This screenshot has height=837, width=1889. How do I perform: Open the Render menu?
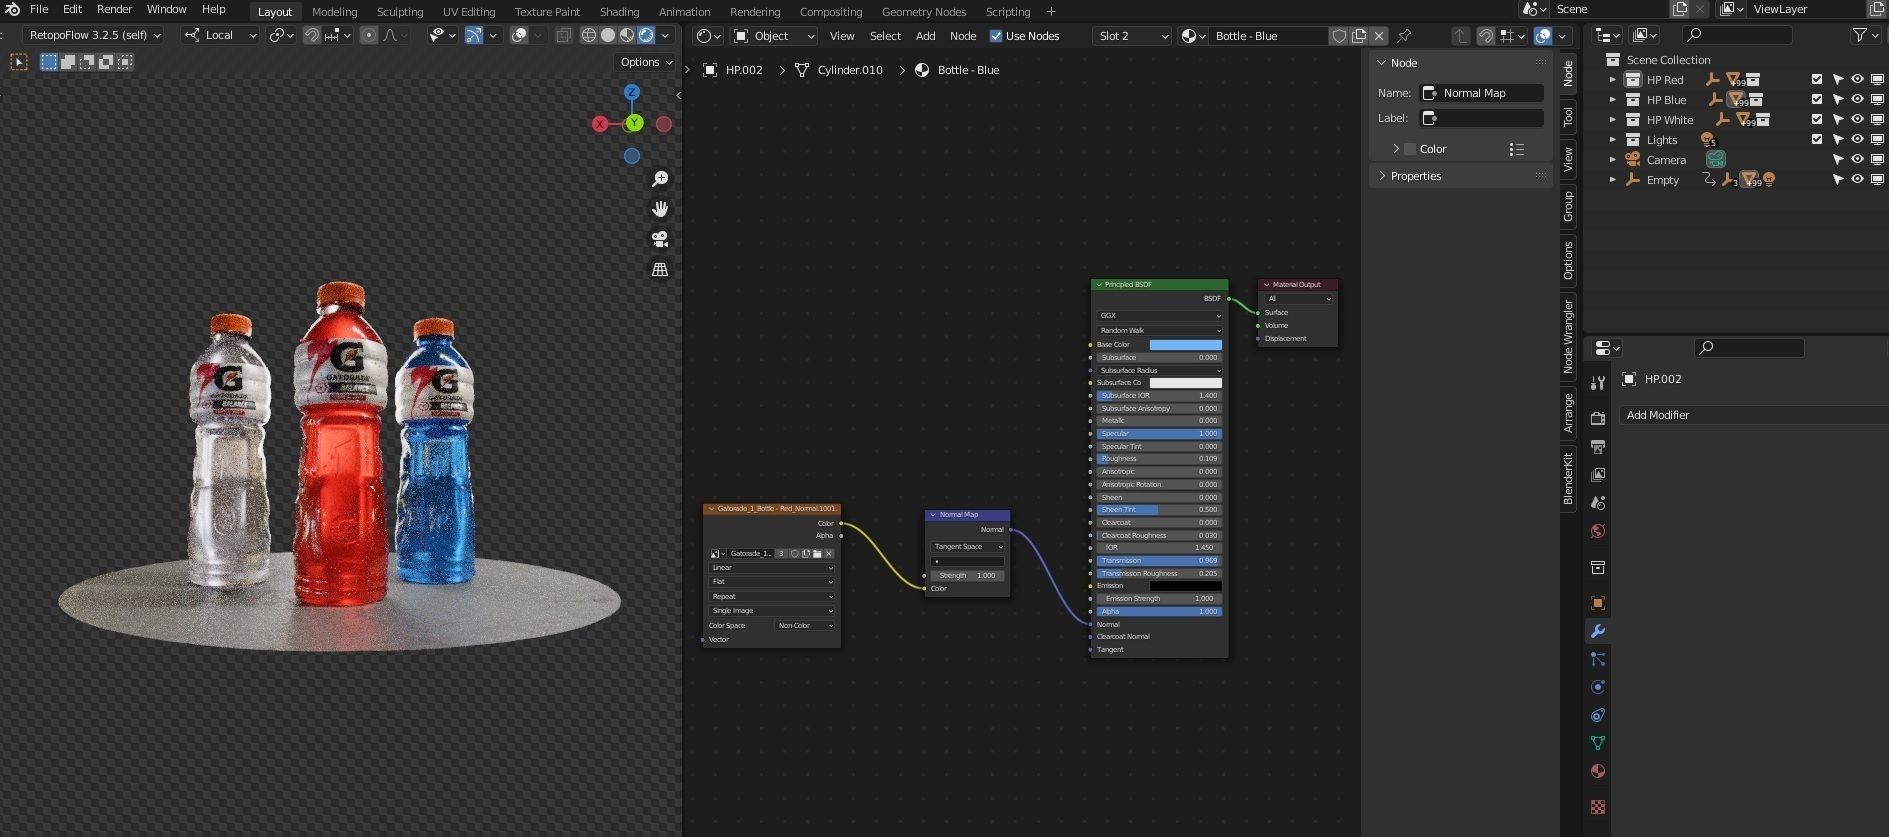pos(114,9)
